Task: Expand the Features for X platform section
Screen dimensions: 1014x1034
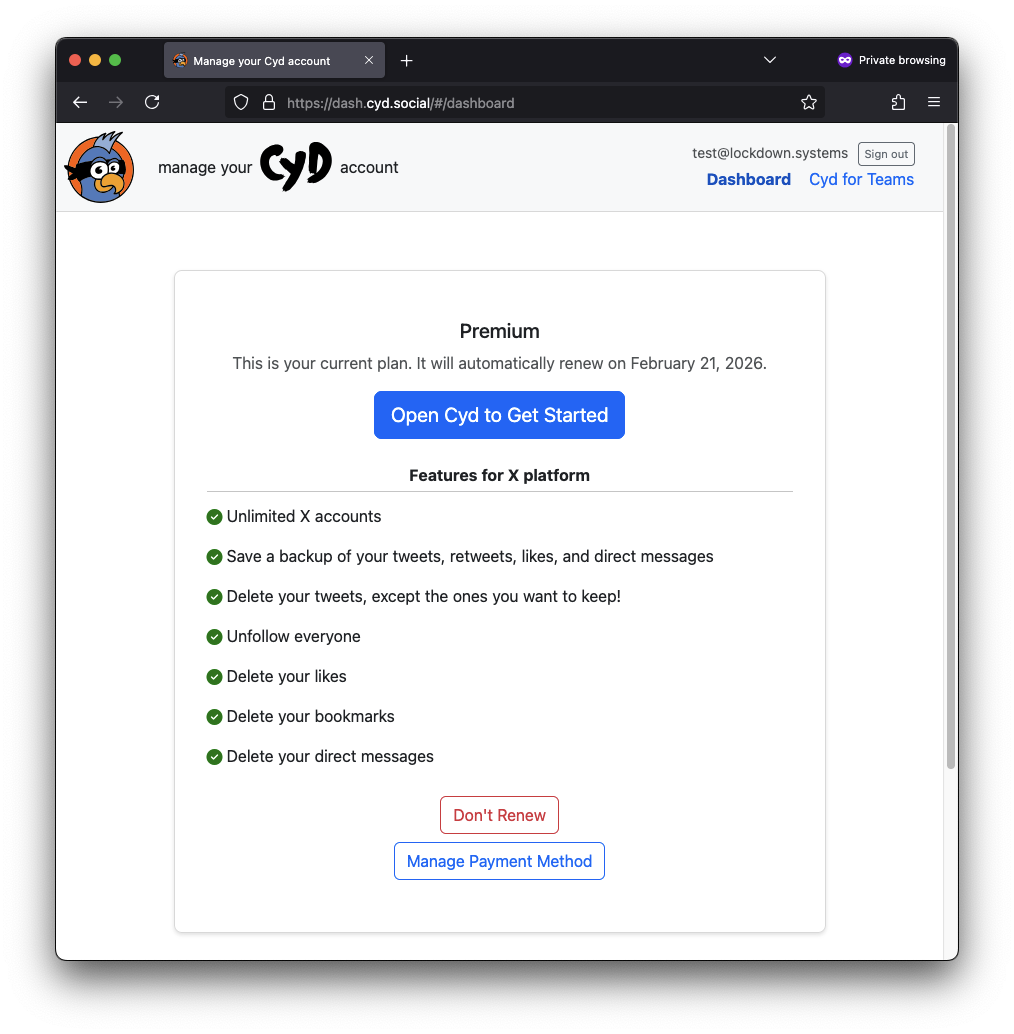Action: pos(499,475)
